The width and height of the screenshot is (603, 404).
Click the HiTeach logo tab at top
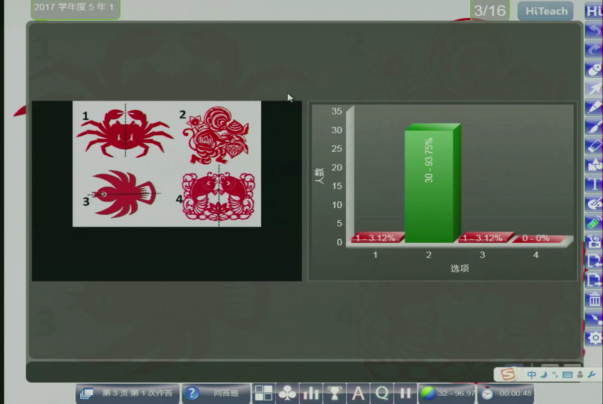click(x=546, y=11)
